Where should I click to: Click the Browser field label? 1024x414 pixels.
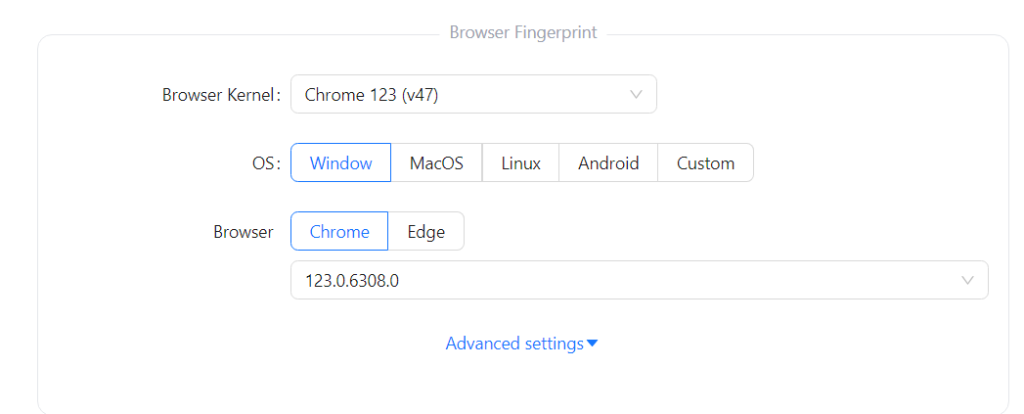243,232
